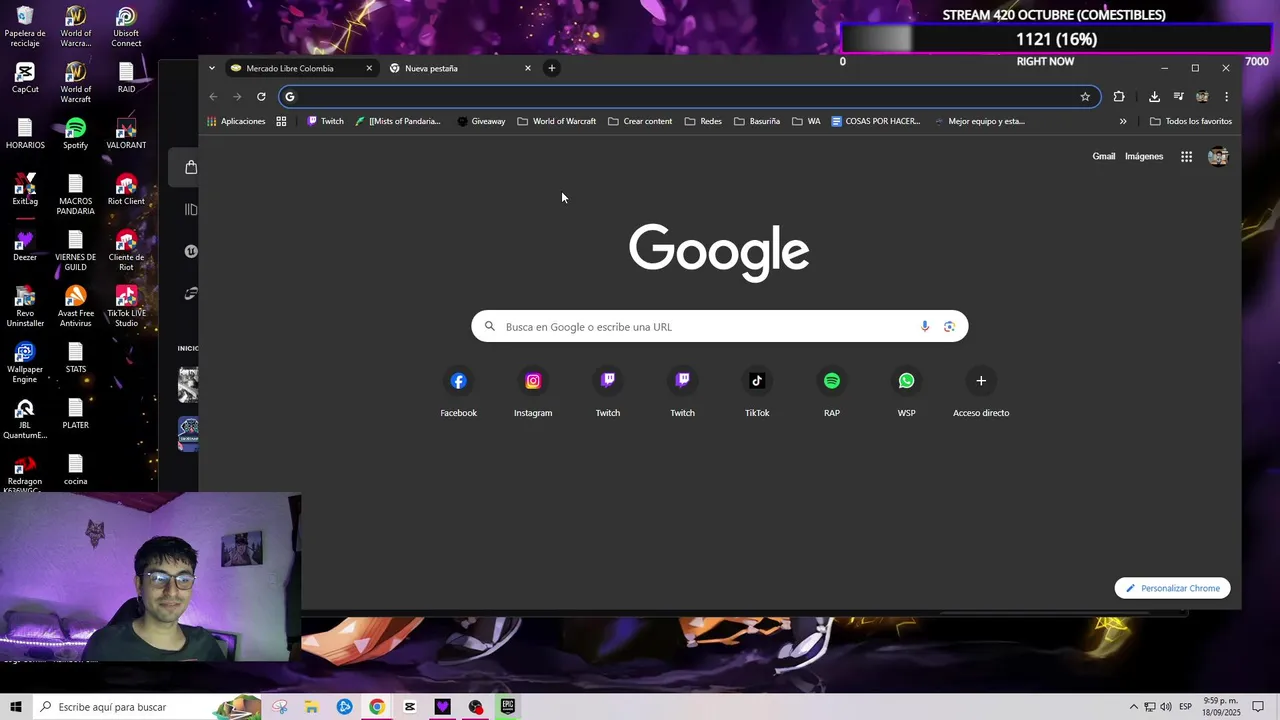This screenshot has width=1280, height=720.
Task: Open the taskbar clock showing 9:59 p. m.
Action: click(x=1222, y=707)
